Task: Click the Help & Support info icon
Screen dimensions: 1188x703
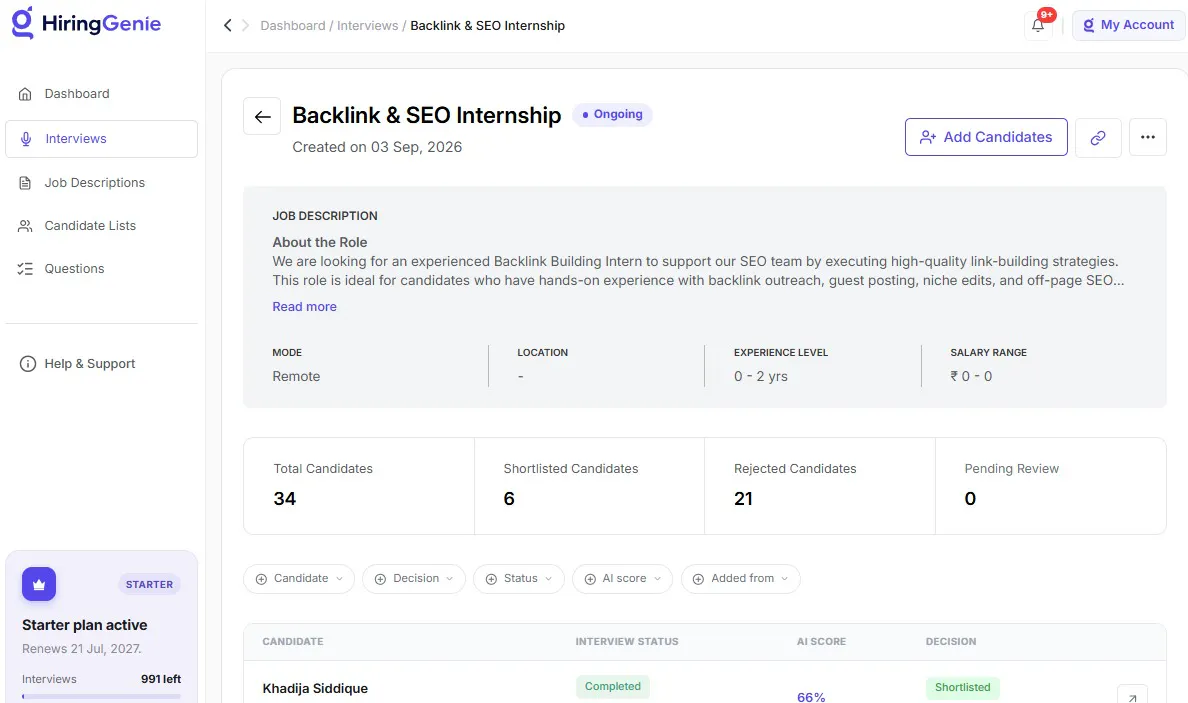Action: pos(27,364)
